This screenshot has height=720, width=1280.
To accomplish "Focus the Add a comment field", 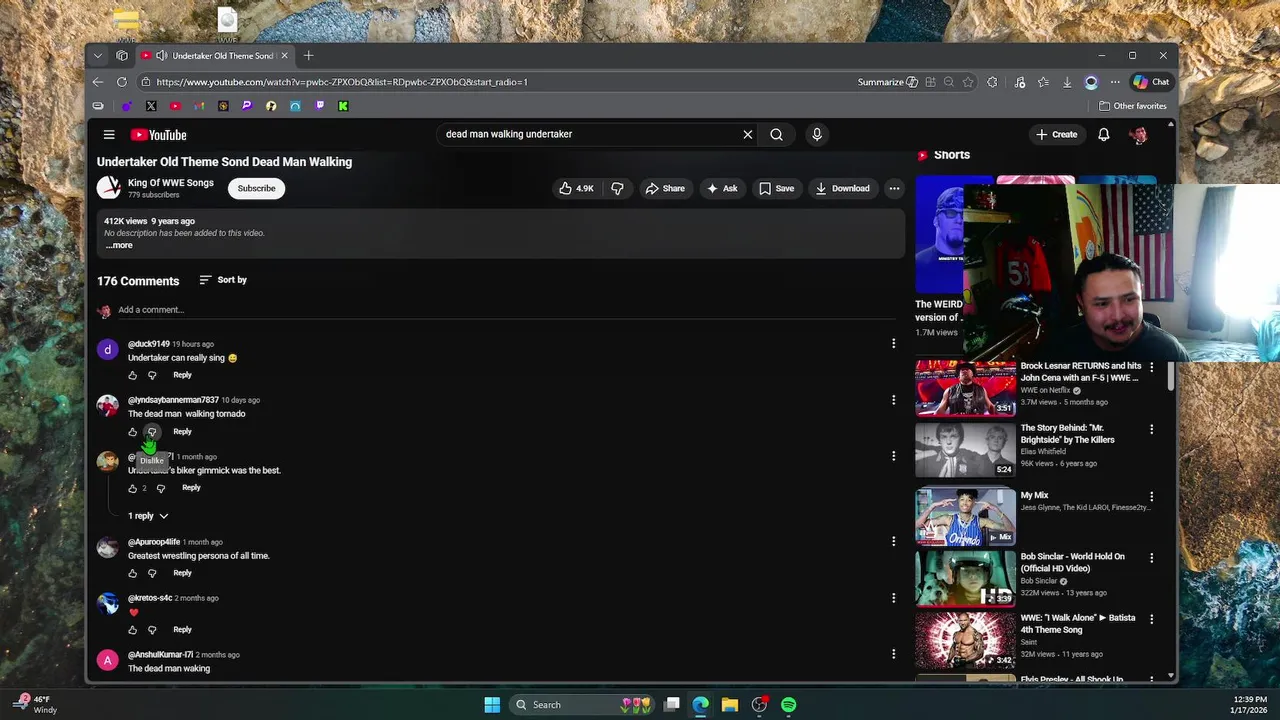I will pyautogui.click(x=505, y=310).
